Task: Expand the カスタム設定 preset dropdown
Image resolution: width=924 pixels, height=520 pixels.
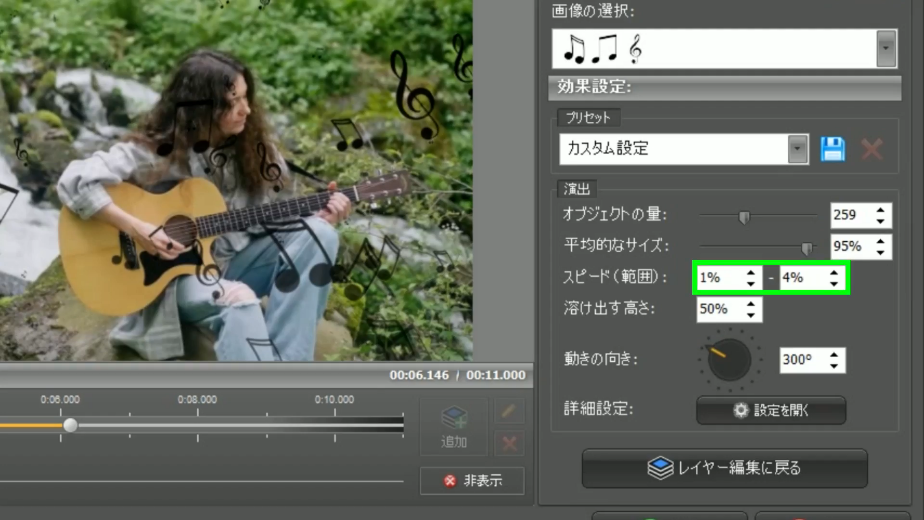Action: pyautogui.click(x=797, y=149)
